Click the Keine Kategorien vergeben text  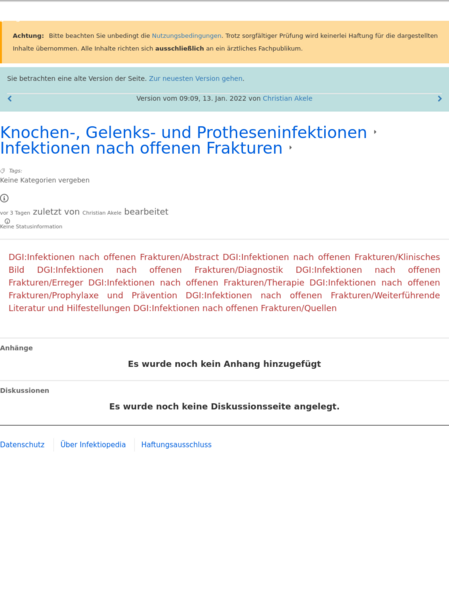point(45,180)
